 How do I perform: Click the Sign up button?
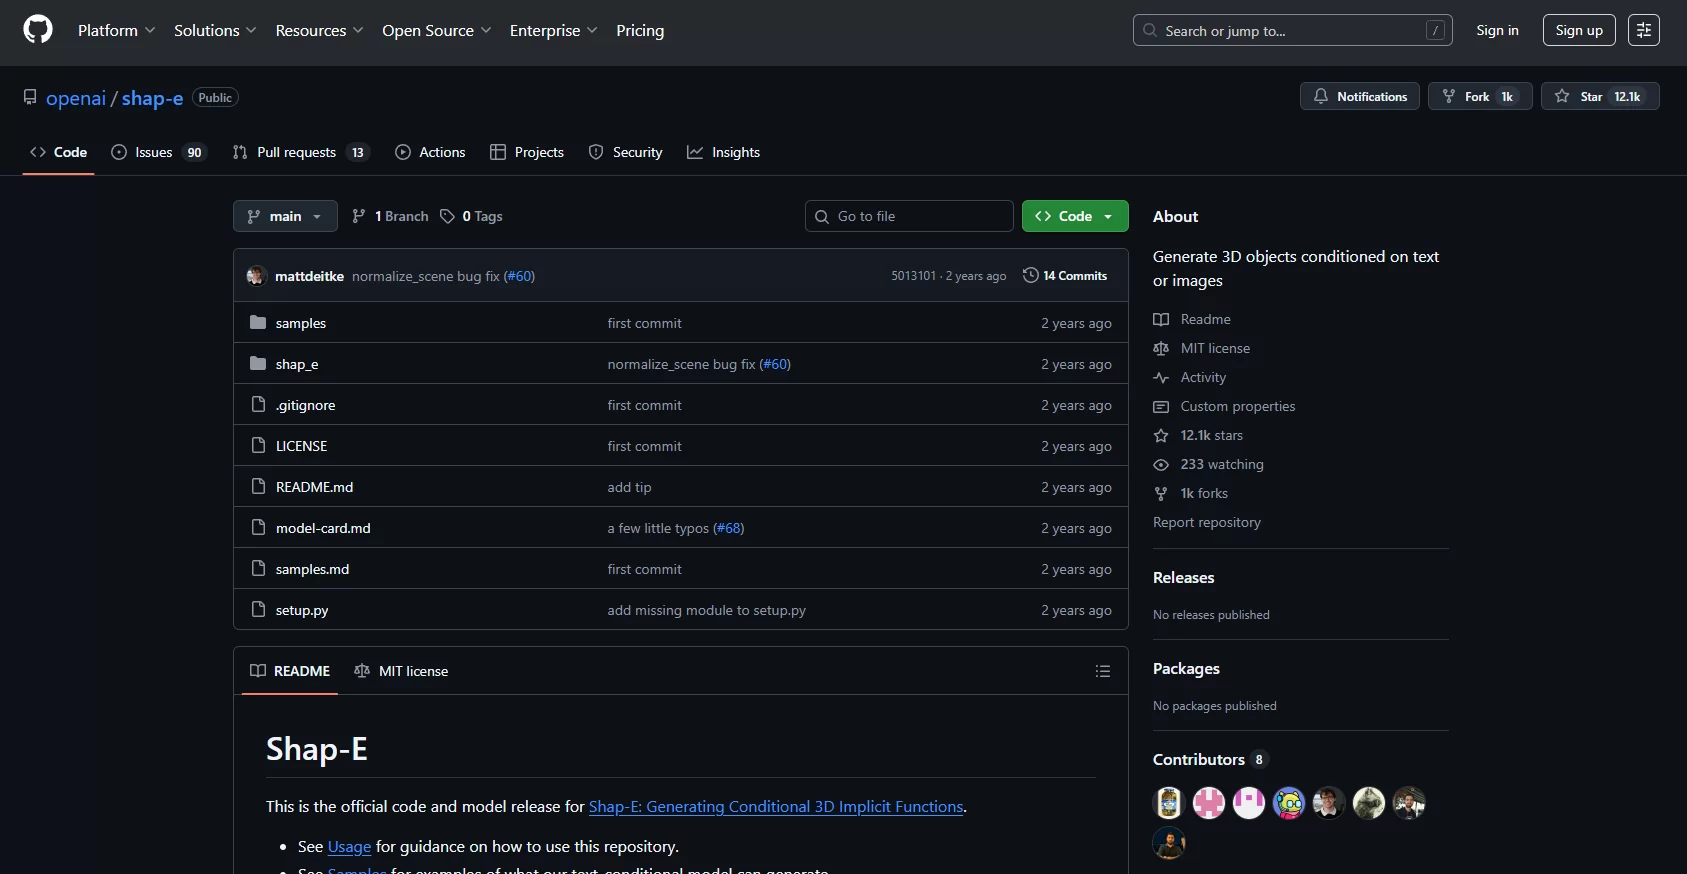(x=1578, y=30)
